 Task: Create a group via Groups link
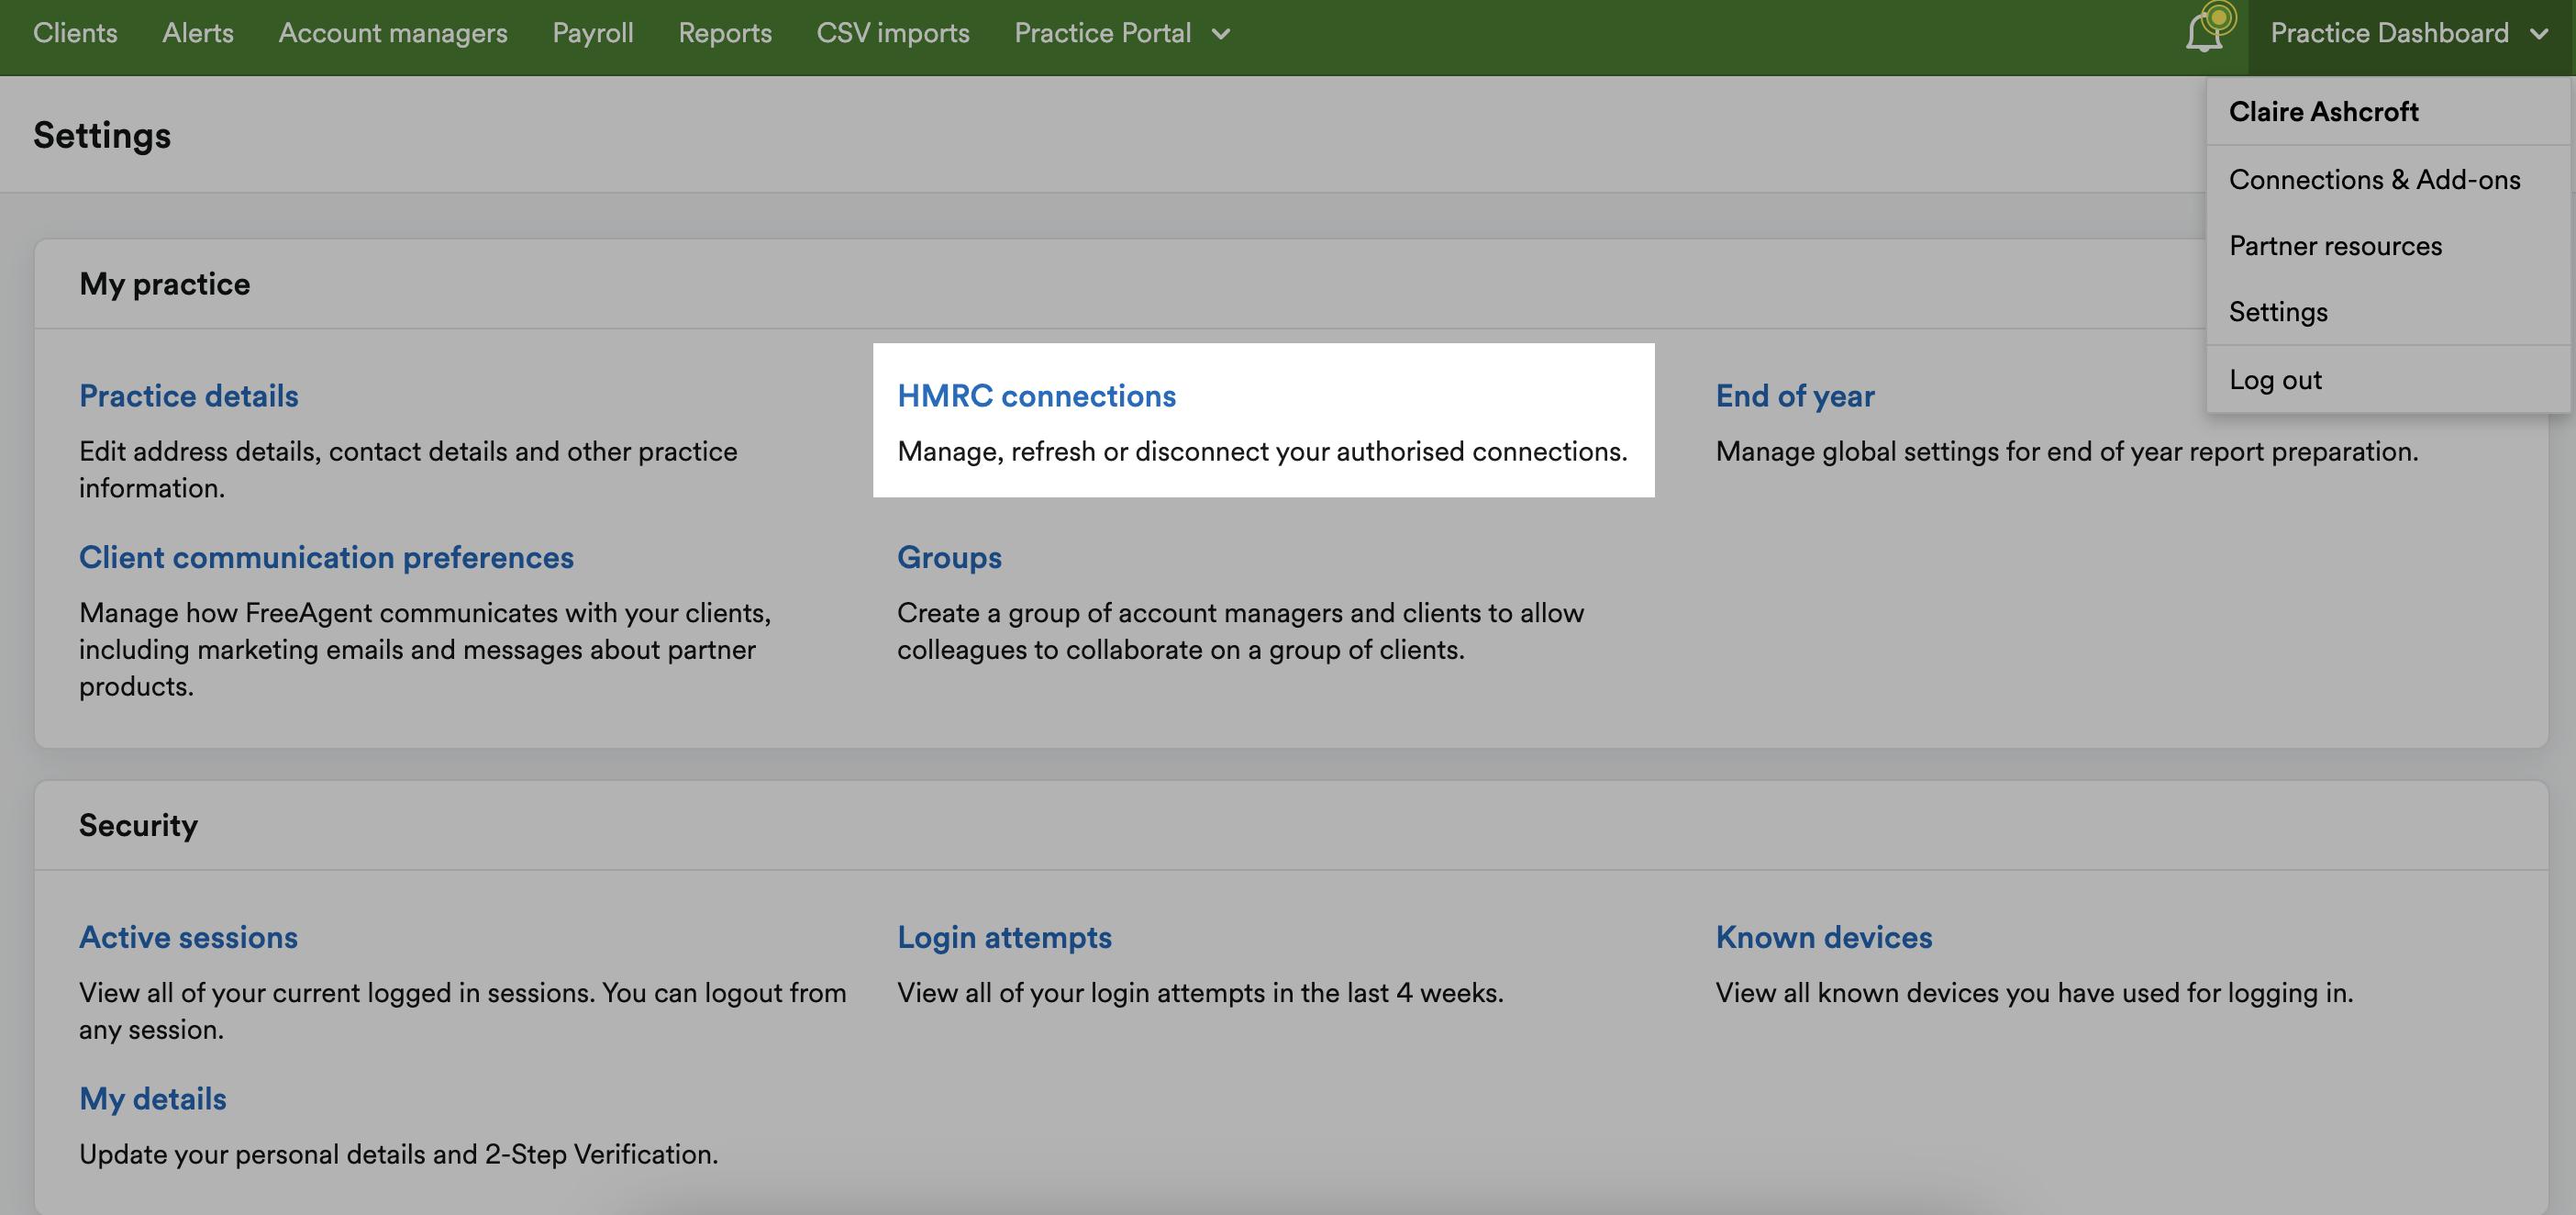pyautogui.click(x=949, y=557)
